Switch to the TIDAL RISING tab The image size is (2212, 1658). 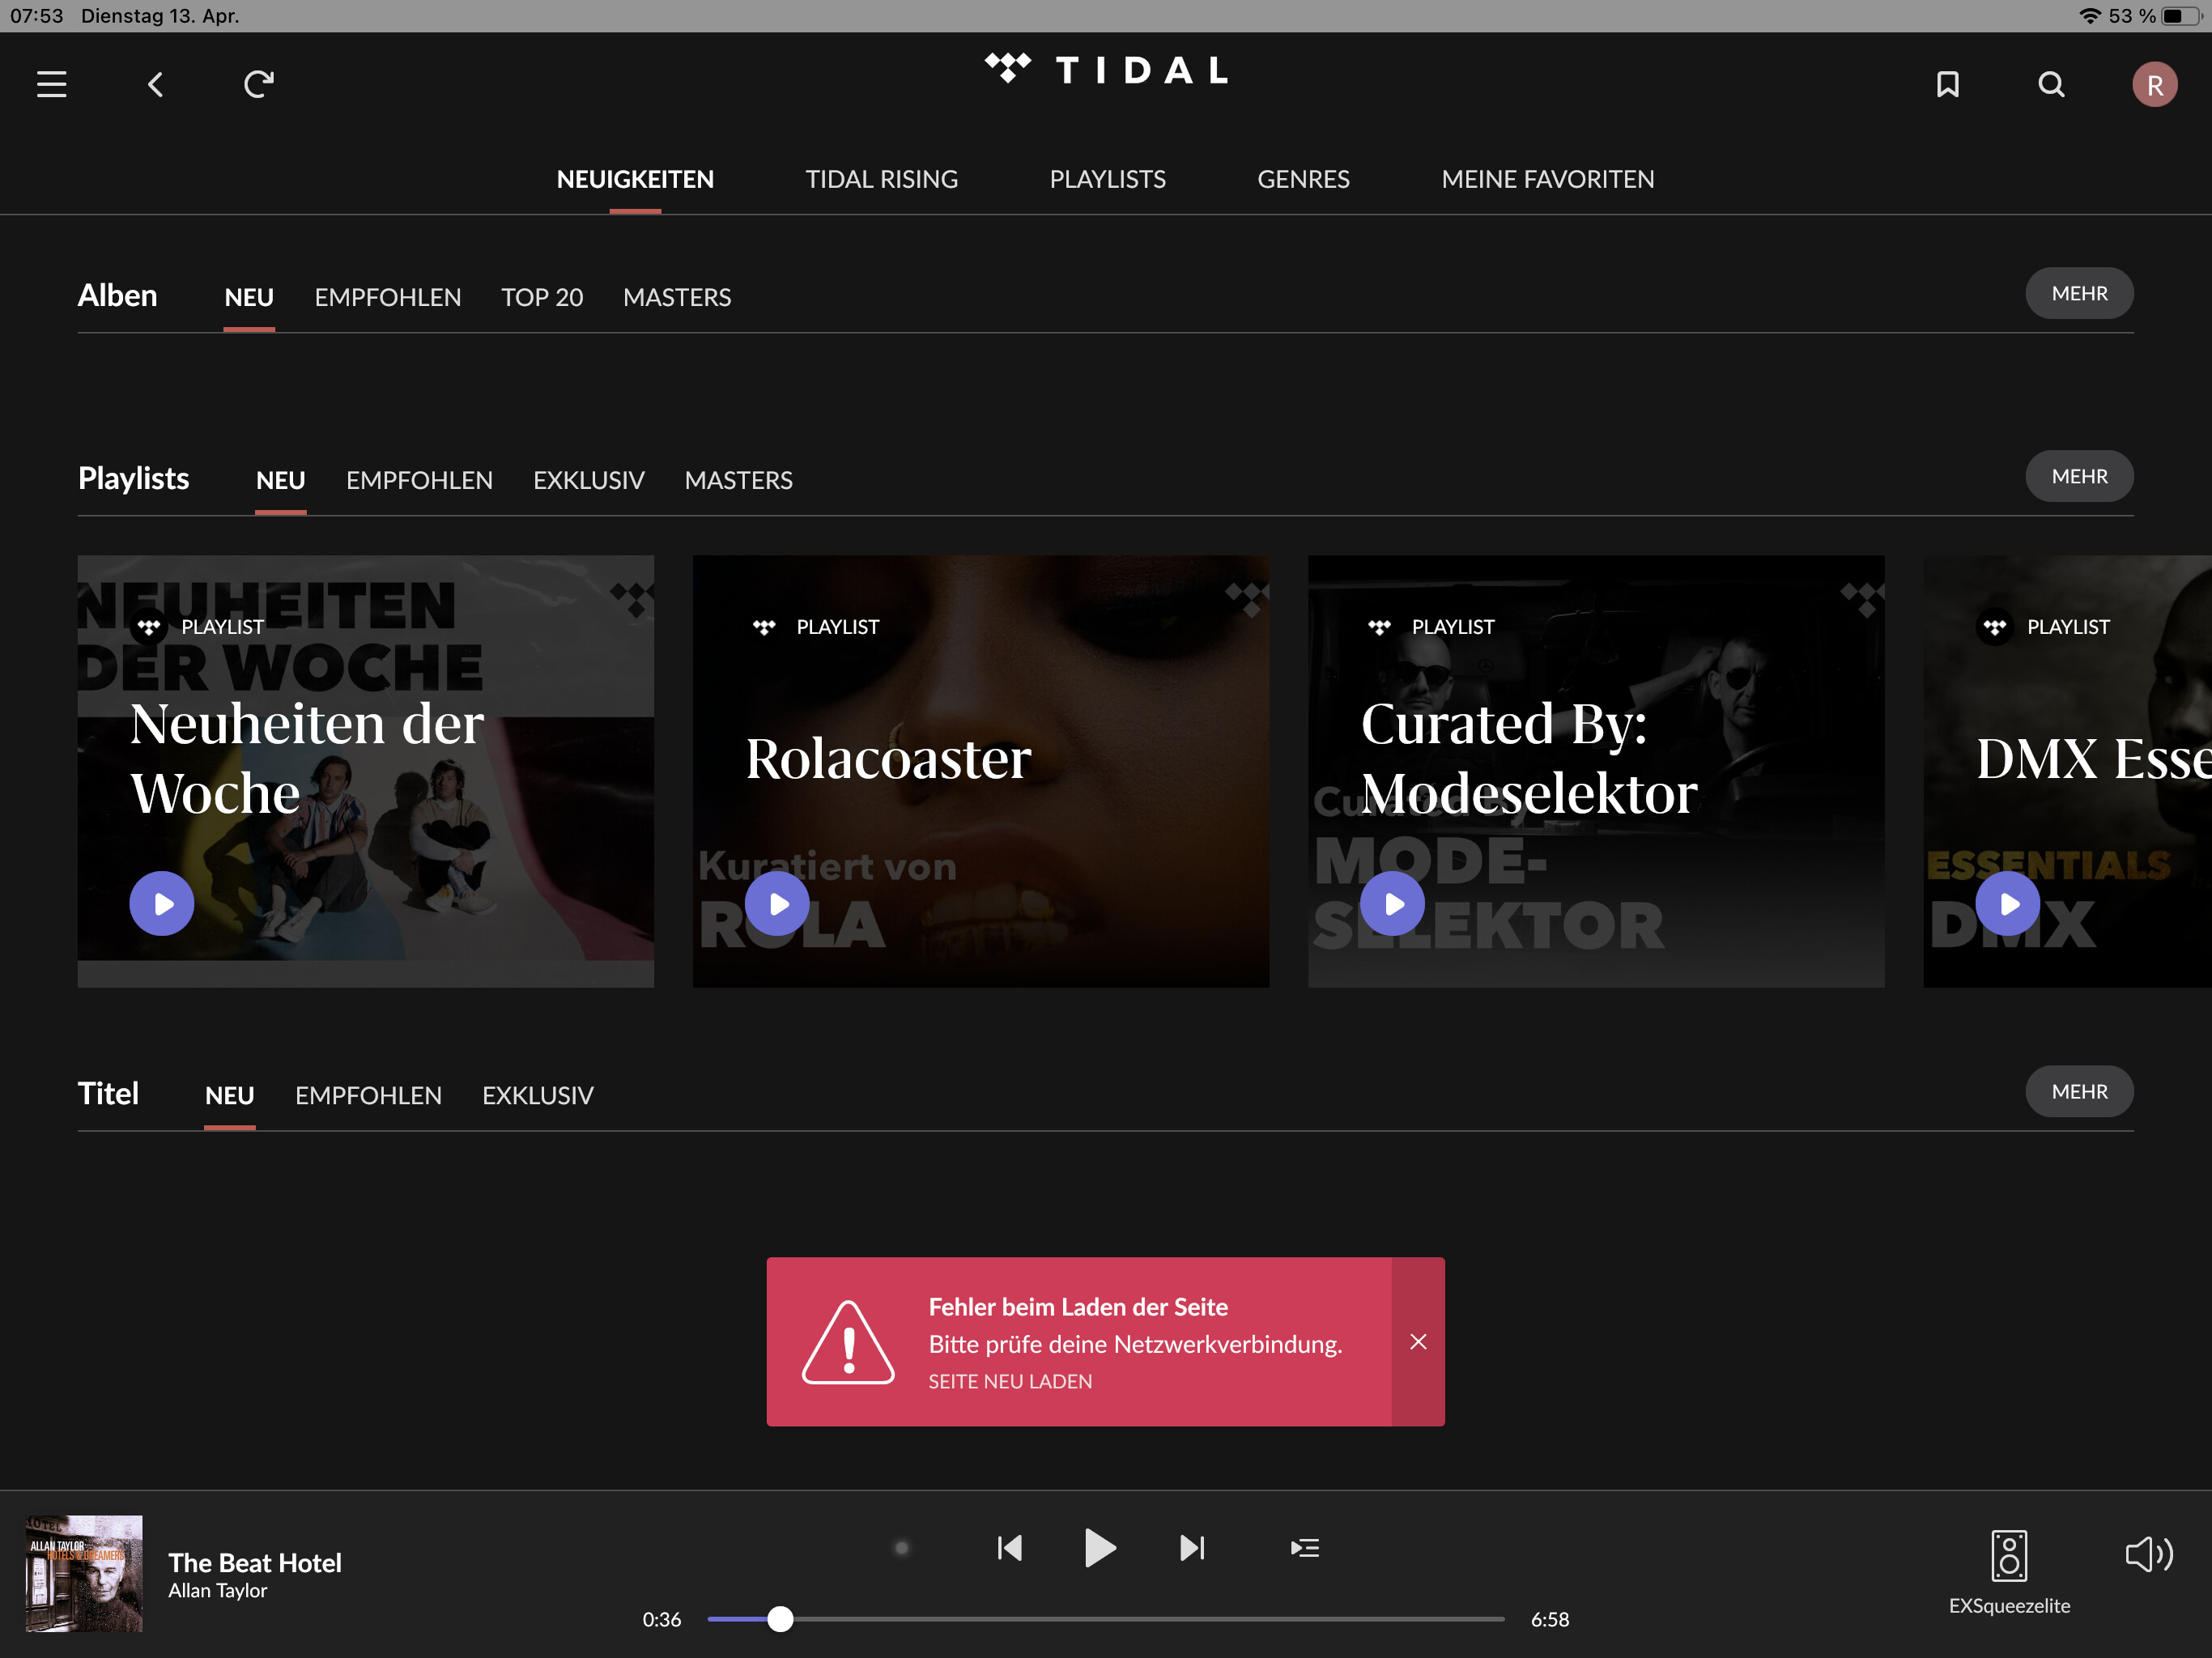pos(881,179)
